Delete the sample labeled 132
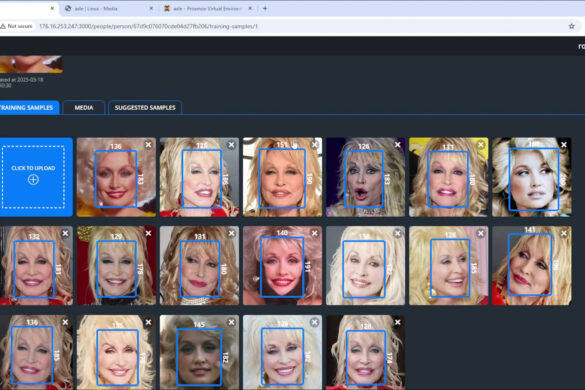The width and height of the screenshot is (585, 390). coord(65,233)
